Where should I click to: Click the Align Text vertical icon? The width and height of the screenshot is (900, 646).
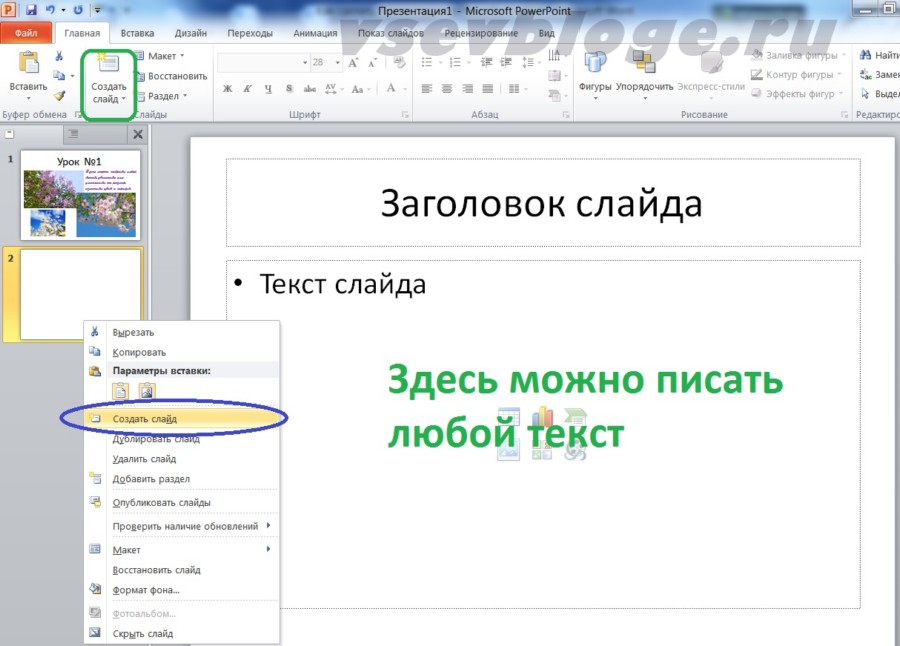pyautogui.click(x=556, y=75)
